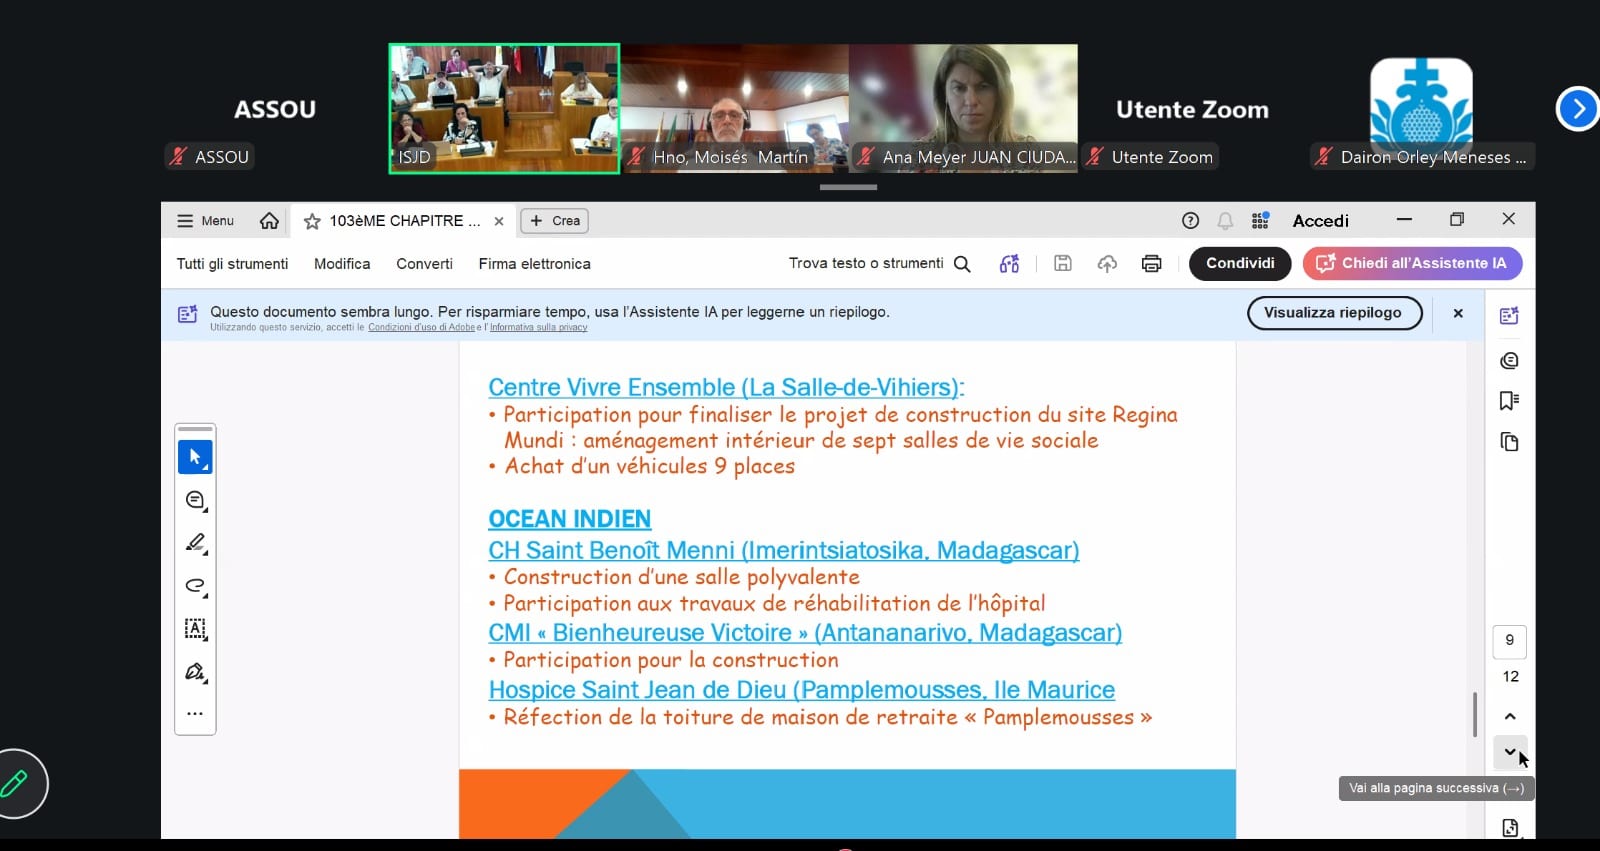This screenshot has height=851, width=1600.
Task: Open the Adobe apps grid icon
Action: coord(1260,221)
